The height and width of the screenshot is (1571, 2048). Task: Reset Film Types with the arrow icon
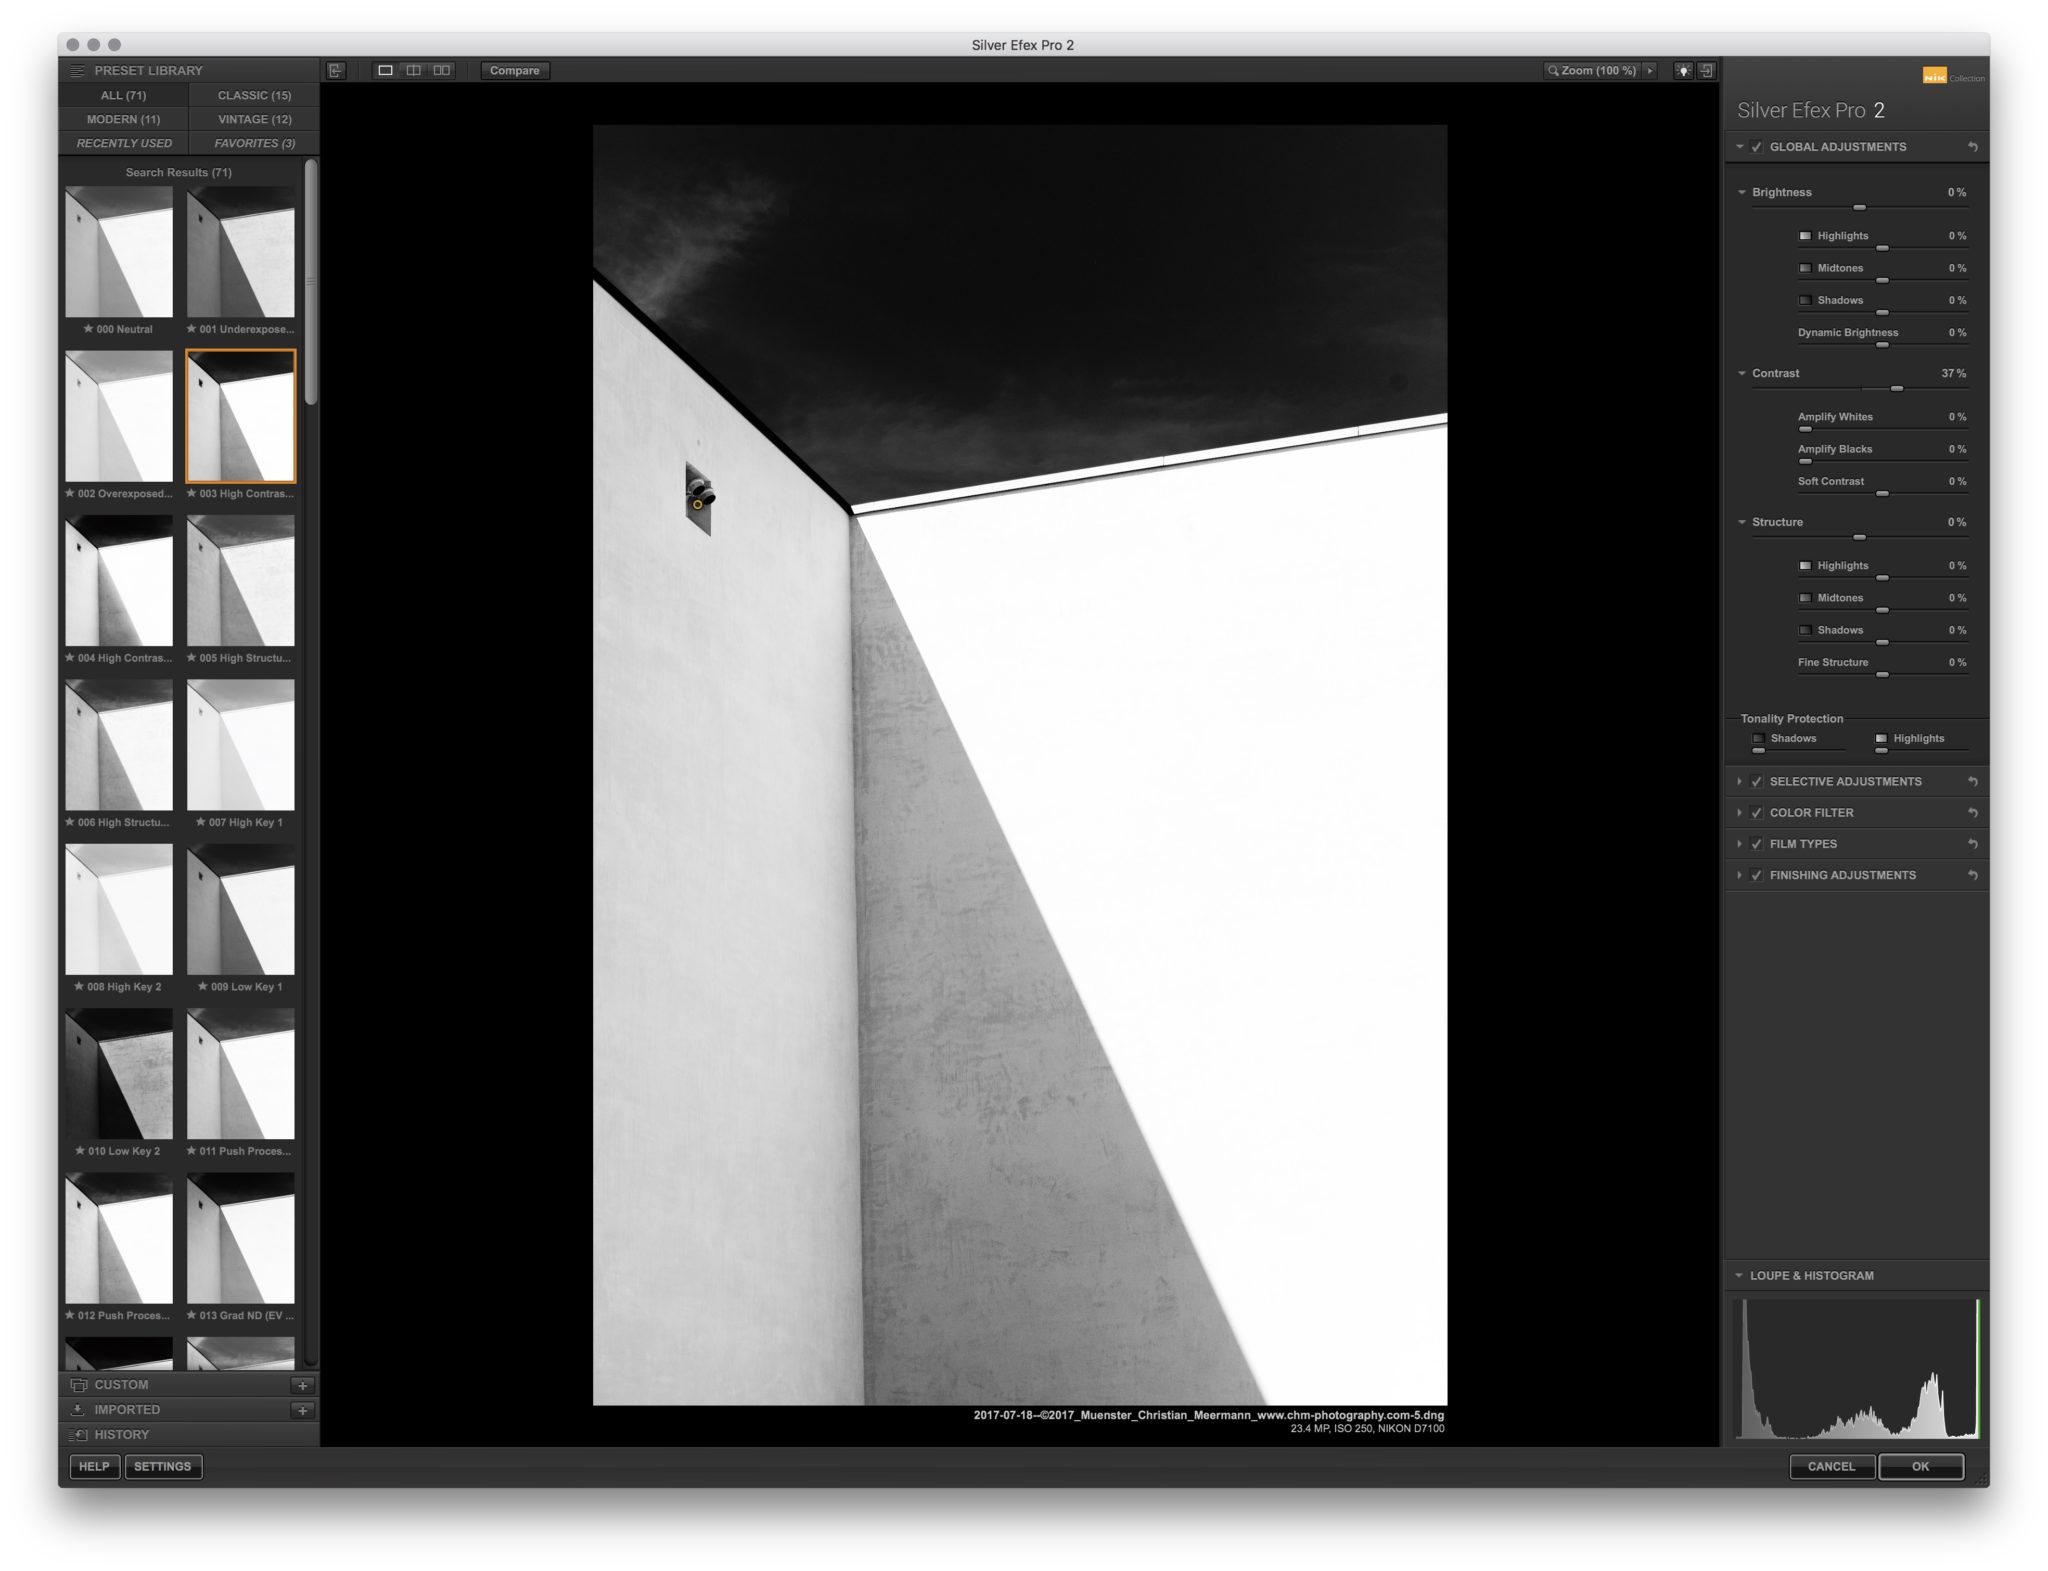point(1973,844)
